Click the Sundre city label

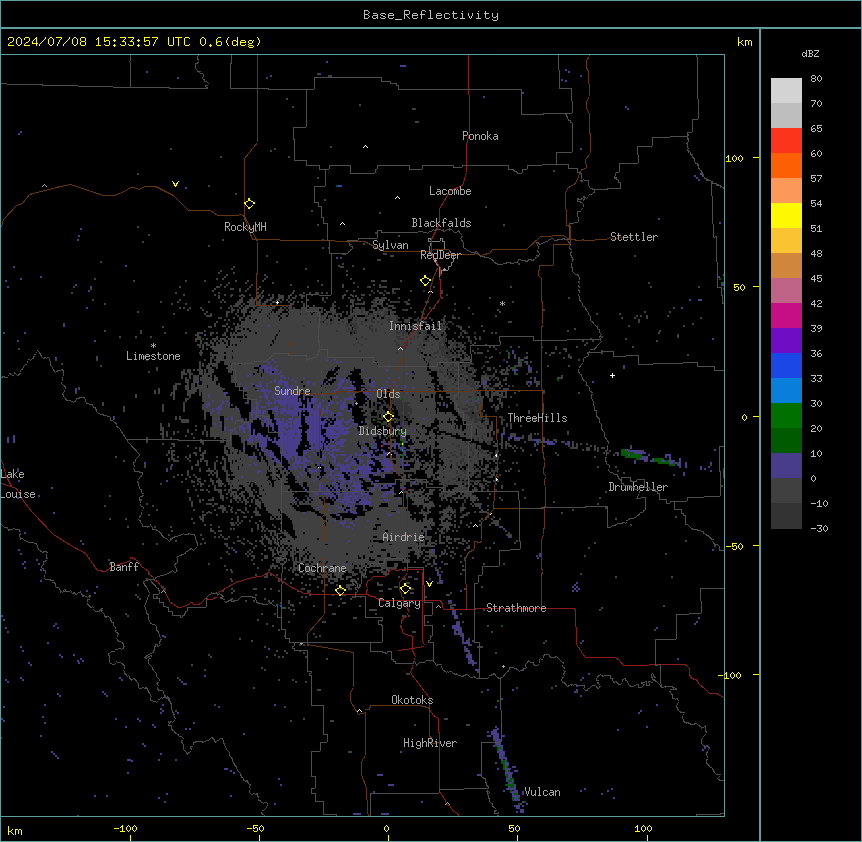(x=292, y=391)
